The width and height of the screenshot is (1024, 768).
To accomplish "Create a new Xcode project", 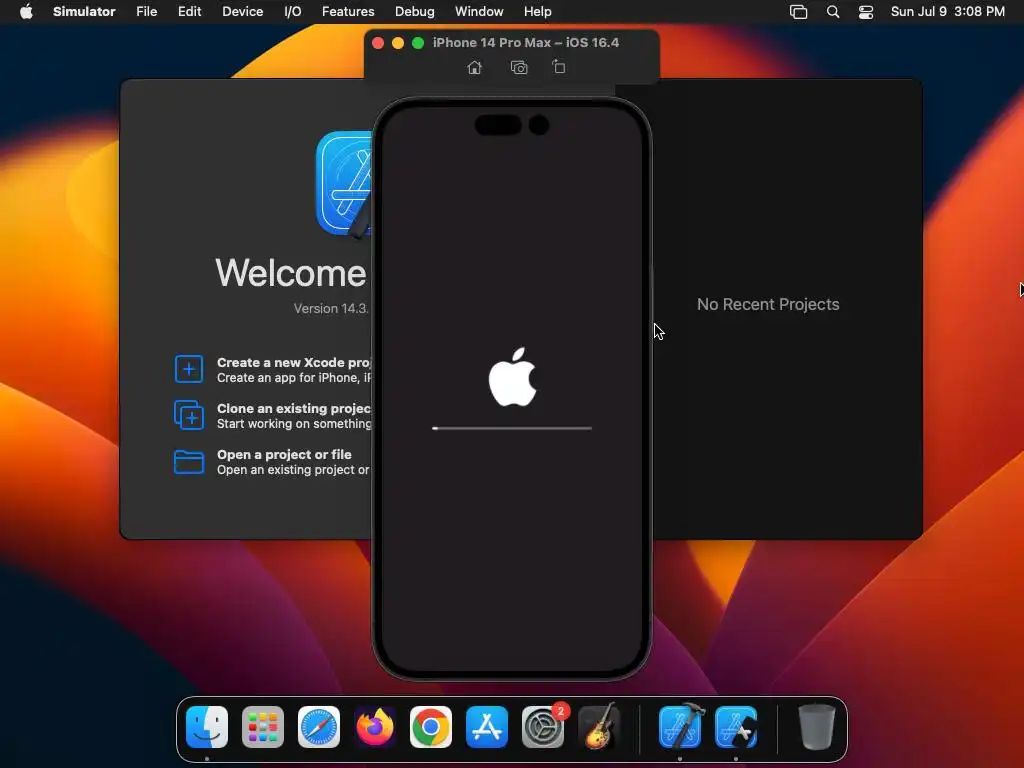I will (x=272, y=370).
